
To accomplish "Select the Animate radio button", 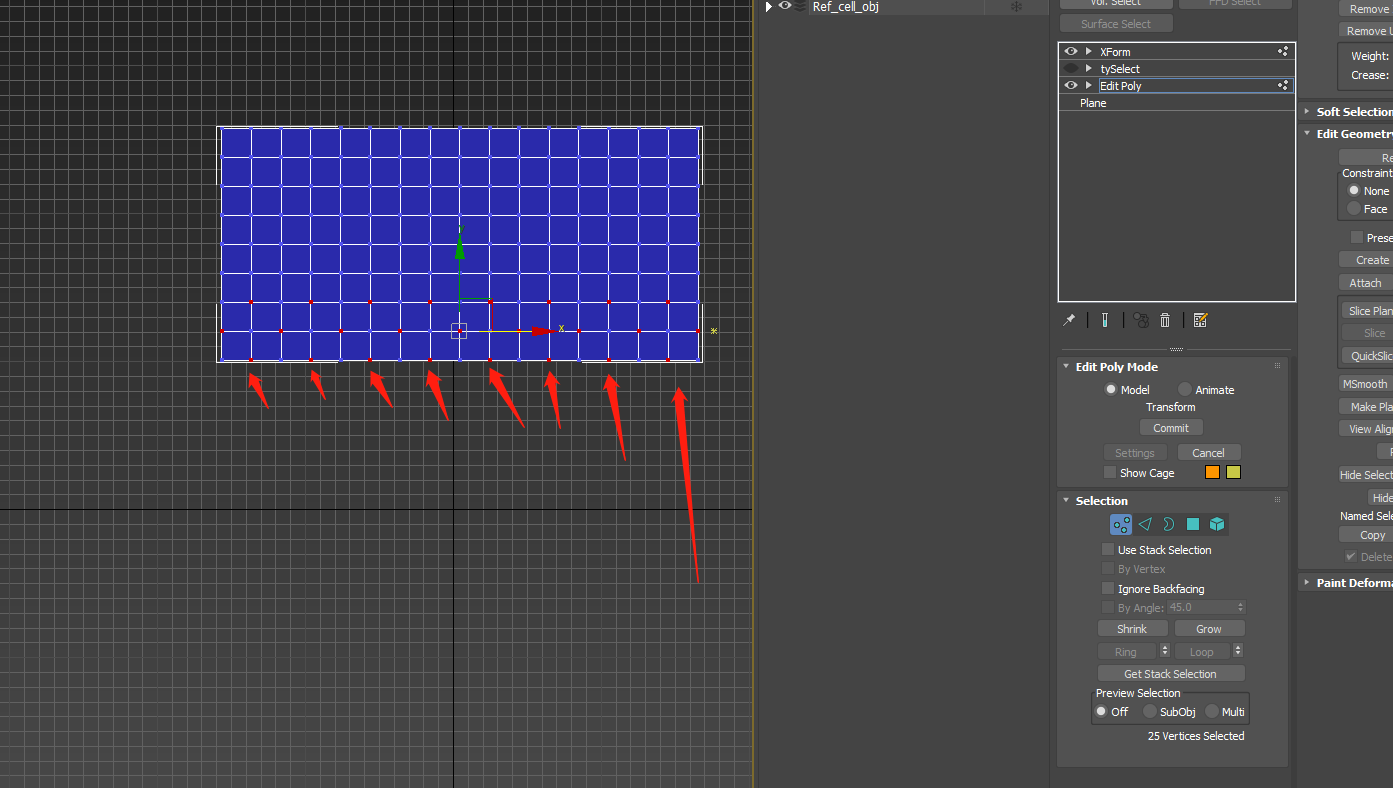I will point(1185,390).
